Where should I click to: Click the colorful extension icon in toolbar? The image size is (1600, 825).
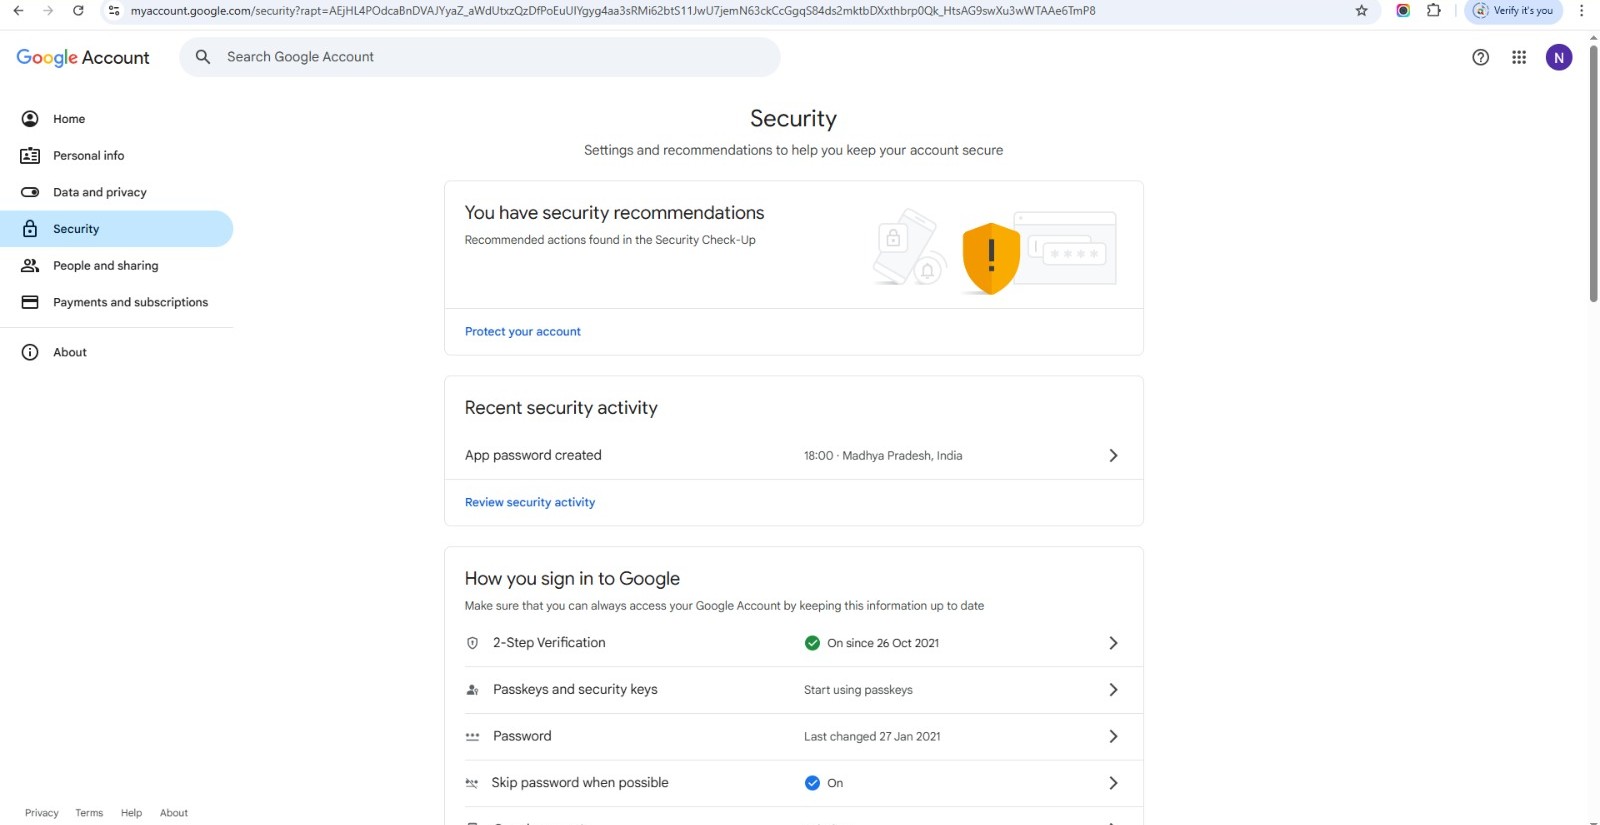[x=1403, y=11]
